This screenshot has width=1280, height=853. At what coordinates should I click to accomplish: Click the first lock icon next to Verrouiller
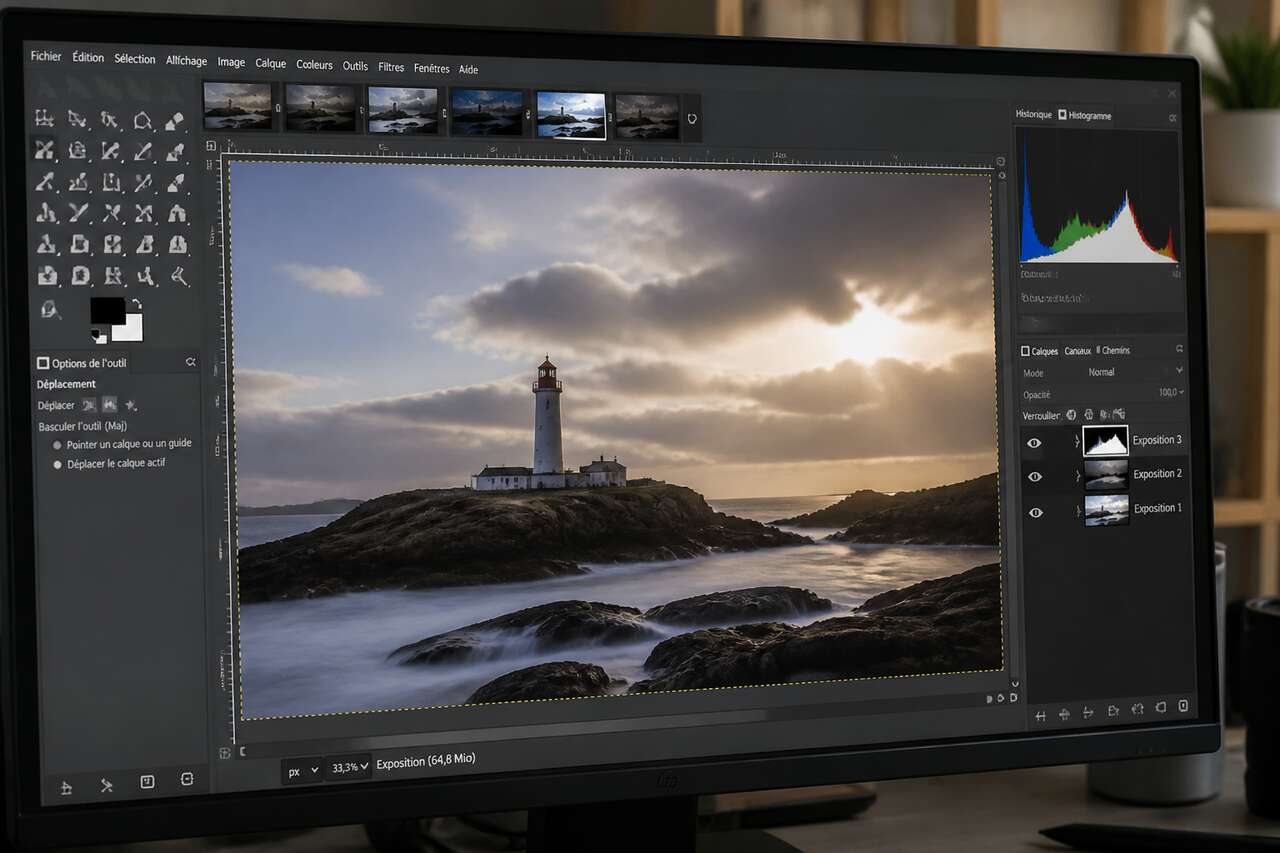(1071, 414)
